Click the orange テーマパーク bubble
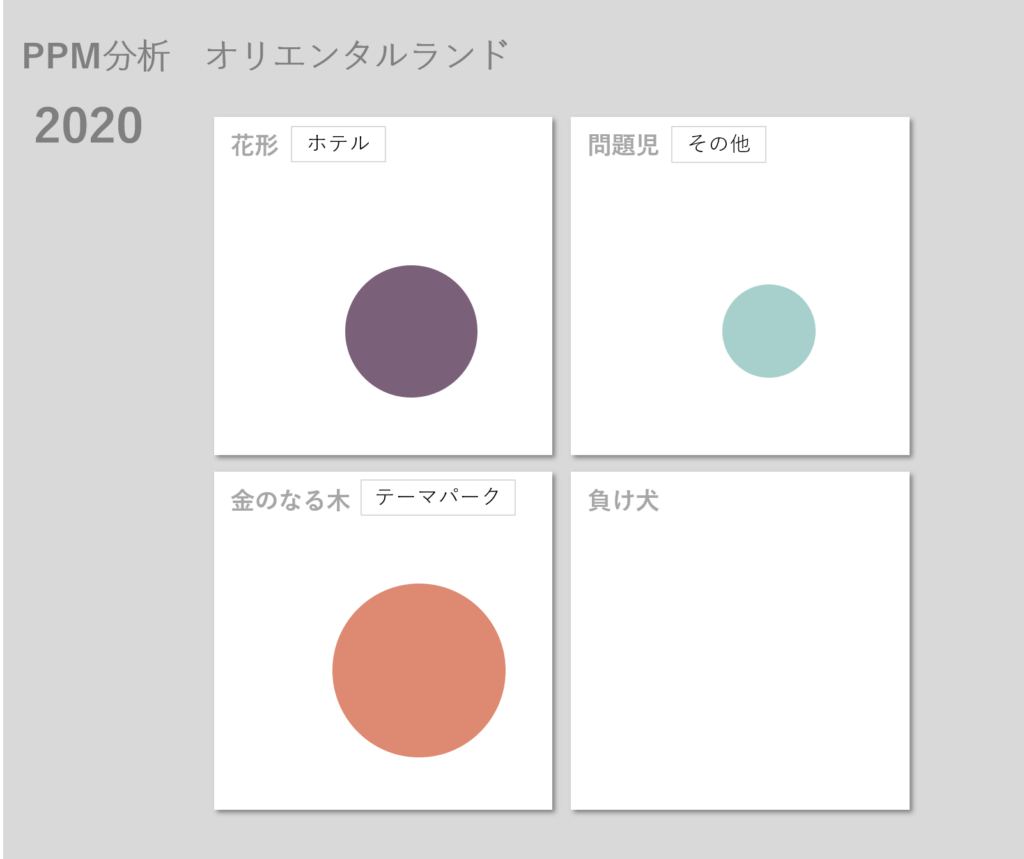The width and height of the screenshot is (1024, 859). (x=418, y=670)
